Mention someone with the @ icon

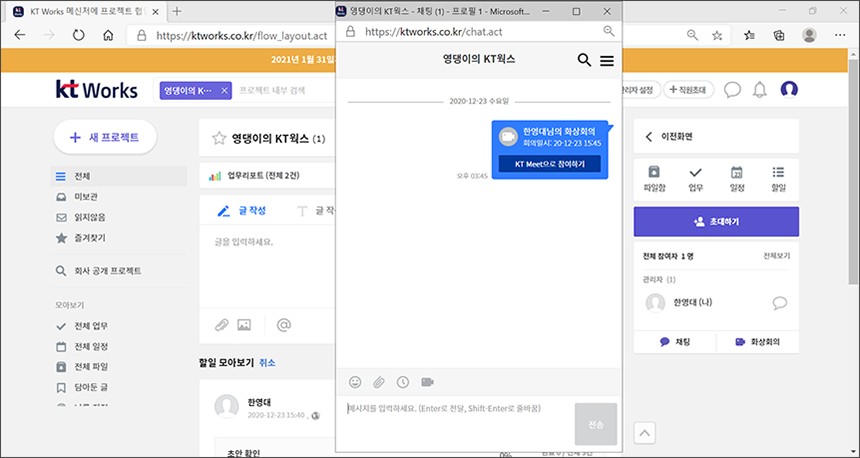(x=284, y=325)
